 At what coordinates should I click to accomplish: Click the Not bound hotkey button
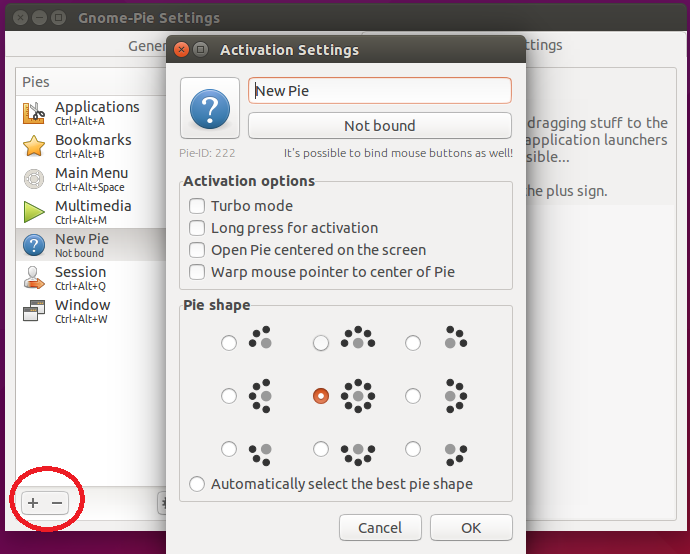(x=380, y=125)
